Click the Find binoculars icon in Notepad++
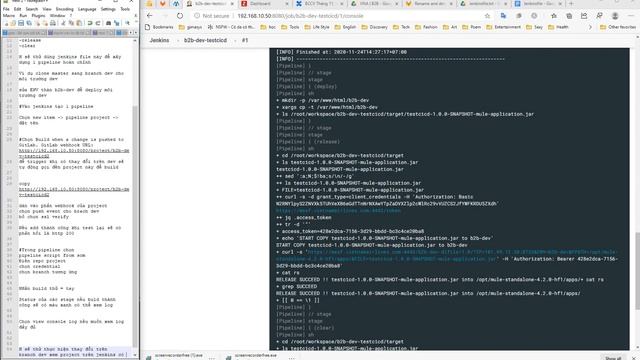 click(108, 23)
